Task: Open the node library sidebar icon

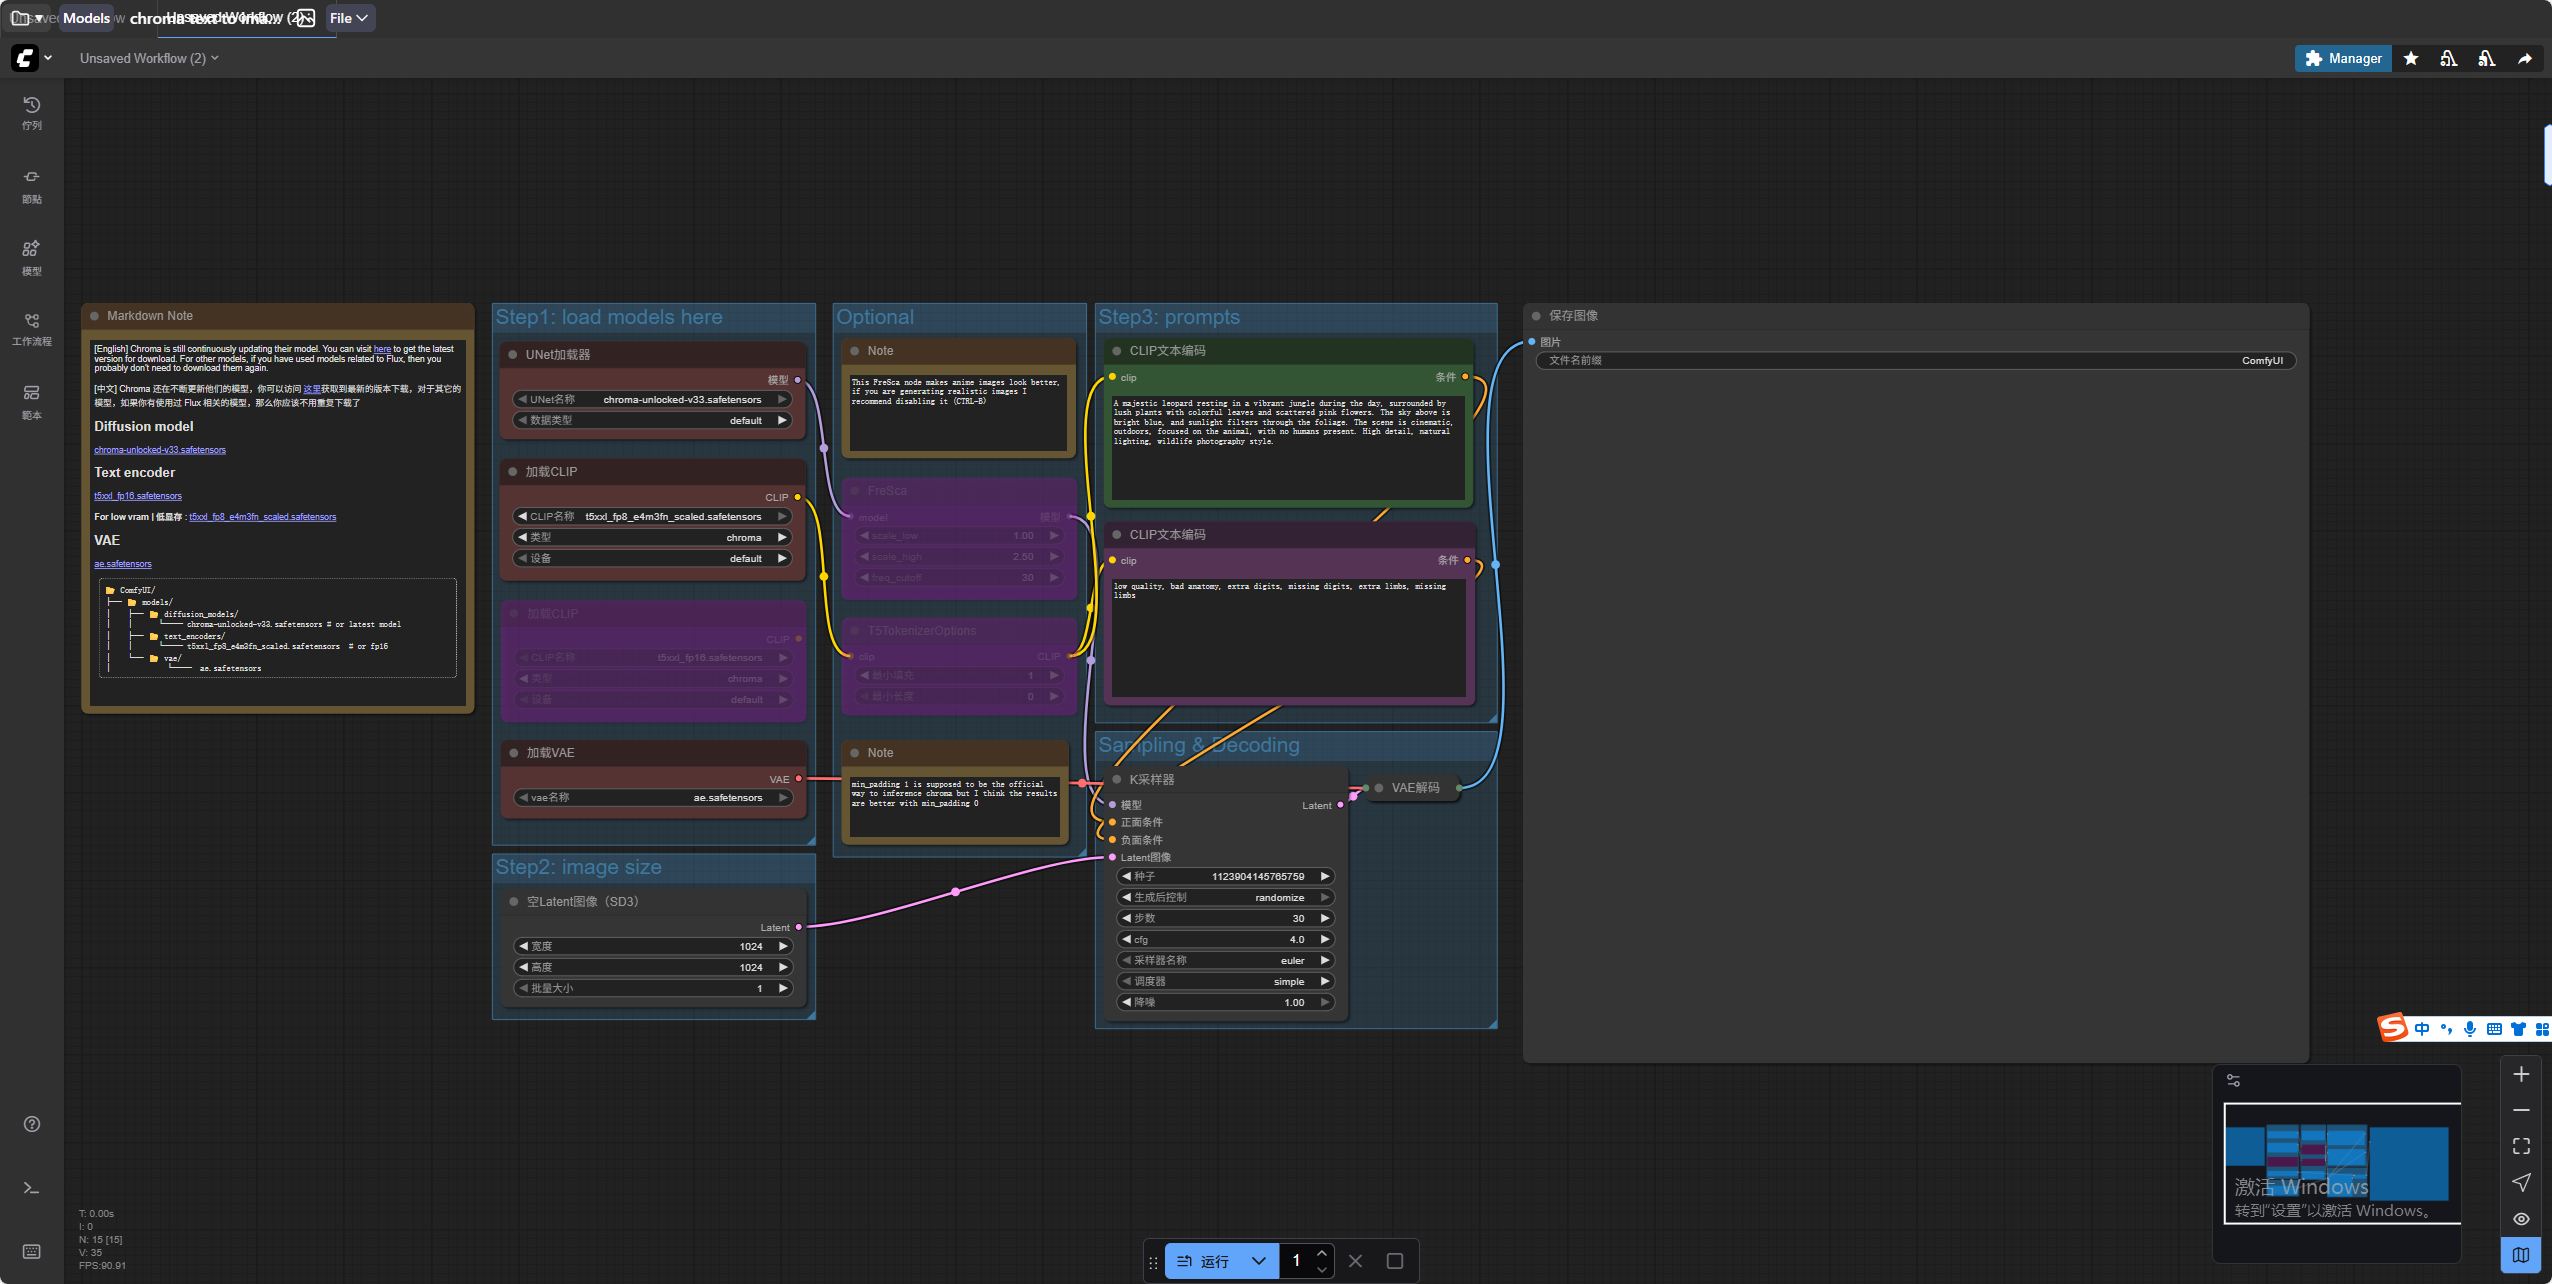Action: [31, 186]
